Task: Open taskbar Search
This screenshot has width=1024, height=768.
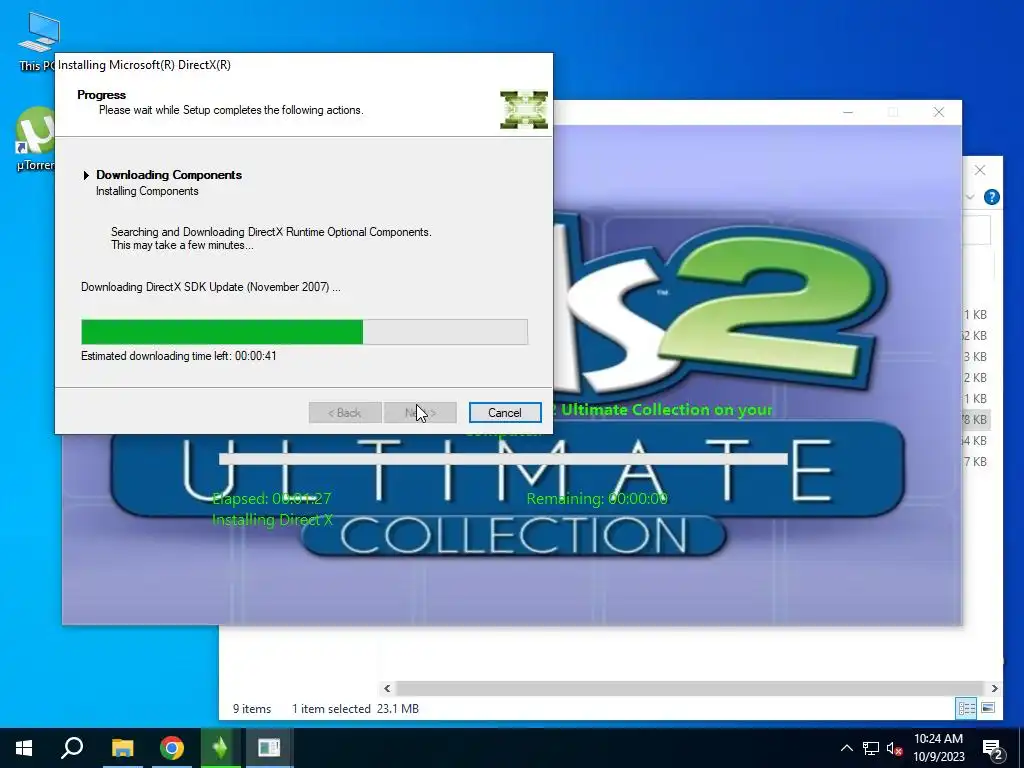Action: [x=72, y=748]
